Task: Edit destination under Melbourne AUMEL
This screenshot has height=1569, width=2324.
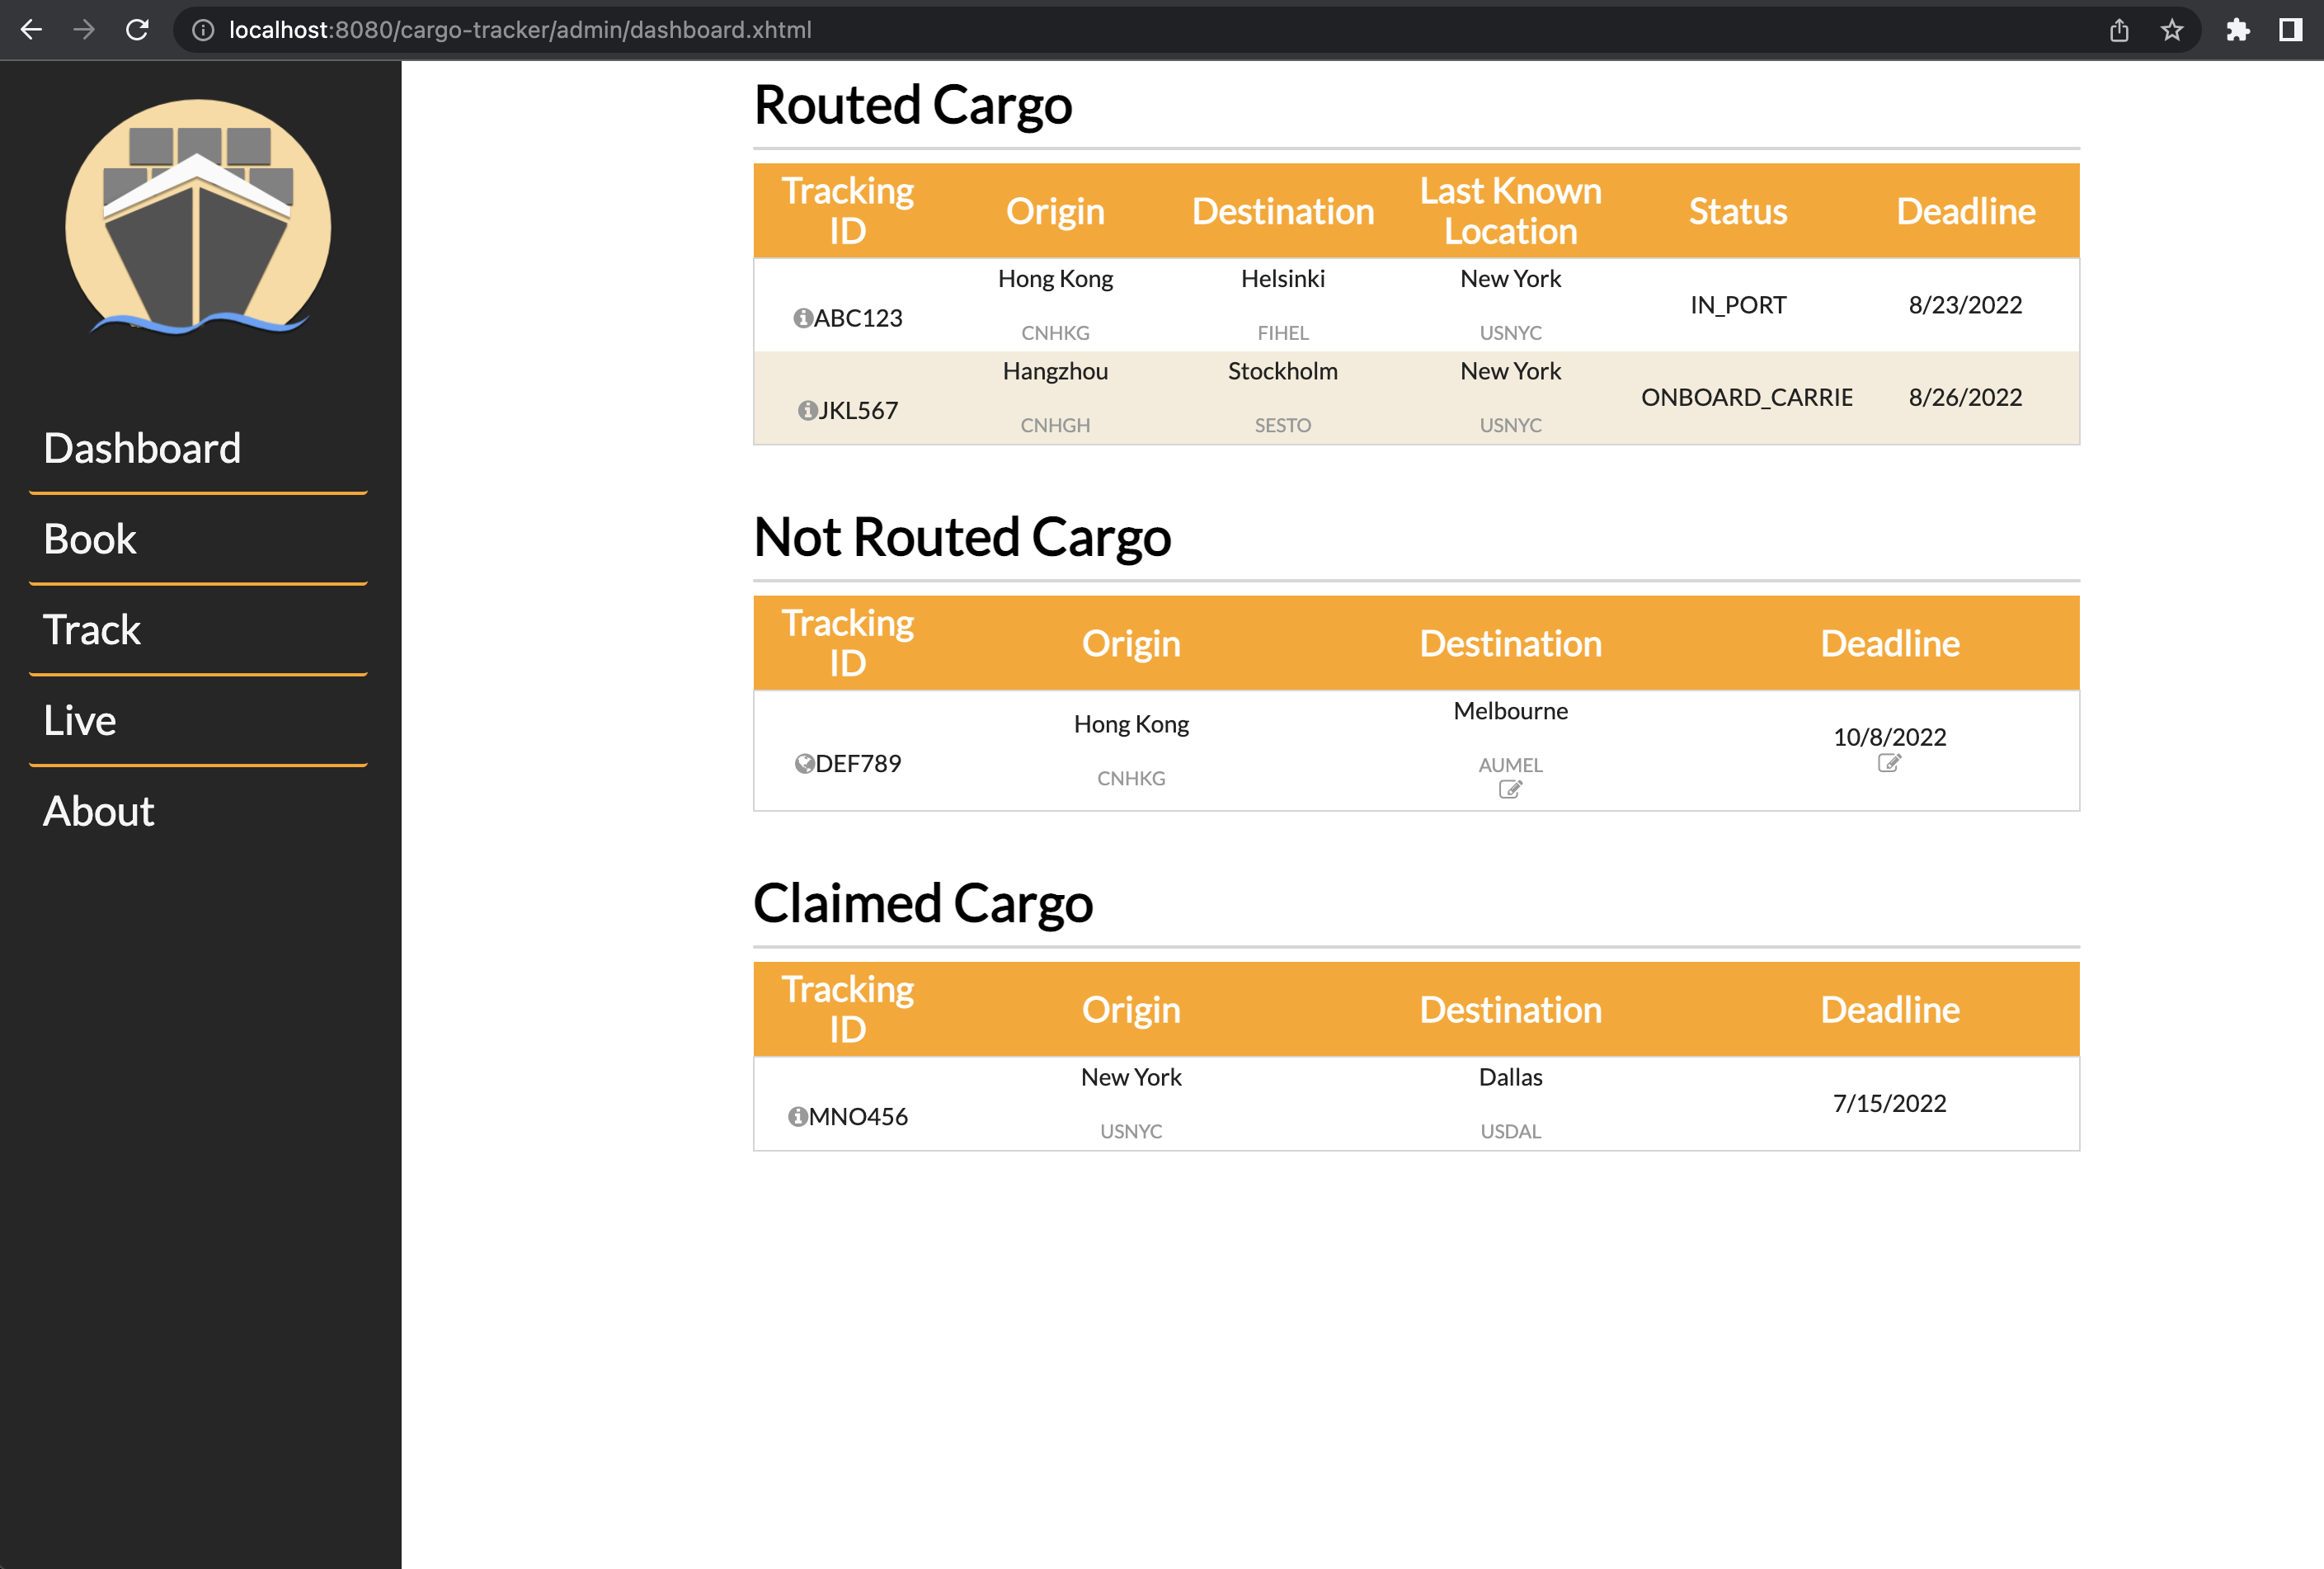Action: (1510, 790)
